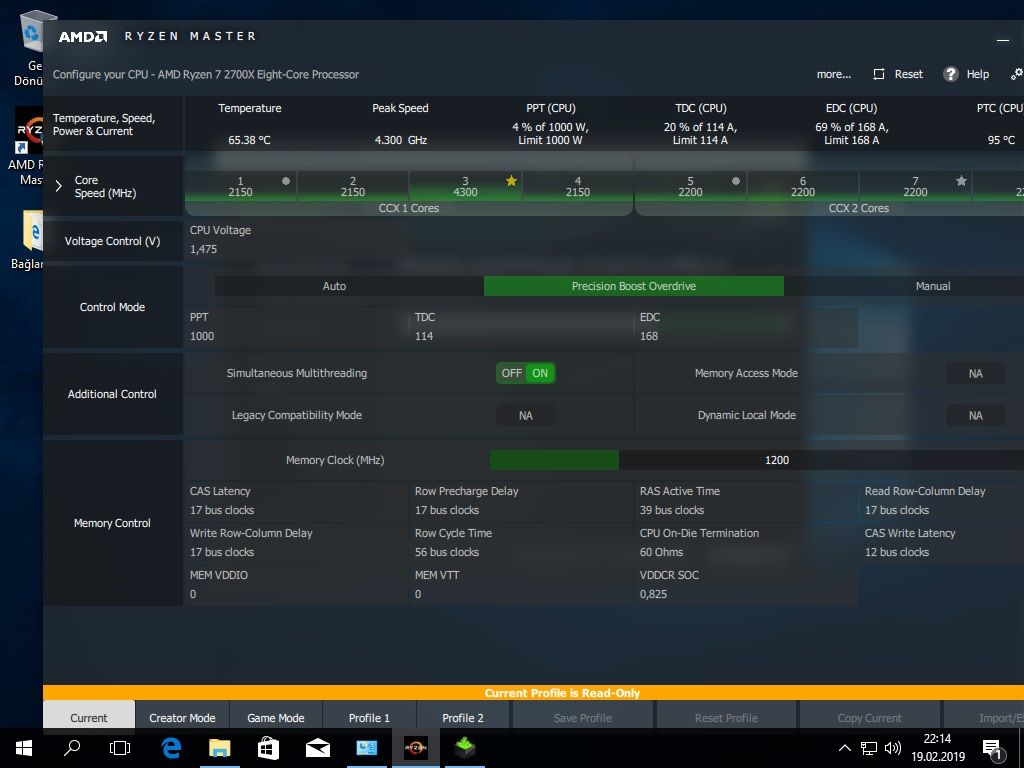This screenshot has width=1024, height=768.
Task: Open notification center icon
Action: click(x=991, y=750)
